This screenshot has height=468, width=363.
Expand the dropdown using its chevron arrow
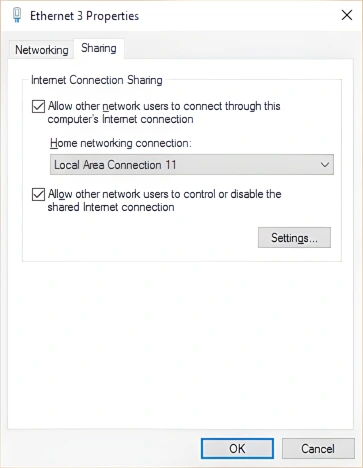click(x=325, y=165)
